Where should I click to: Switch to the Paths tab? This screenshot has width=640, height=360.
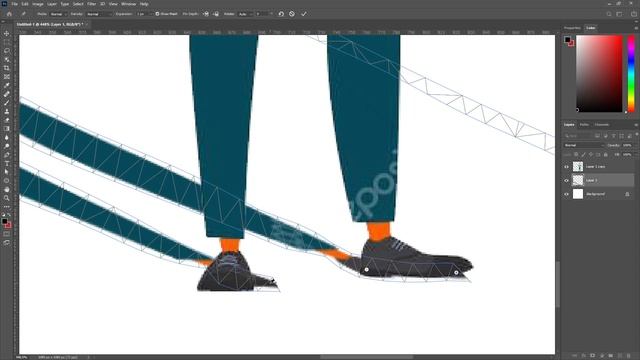coord(584,125)
